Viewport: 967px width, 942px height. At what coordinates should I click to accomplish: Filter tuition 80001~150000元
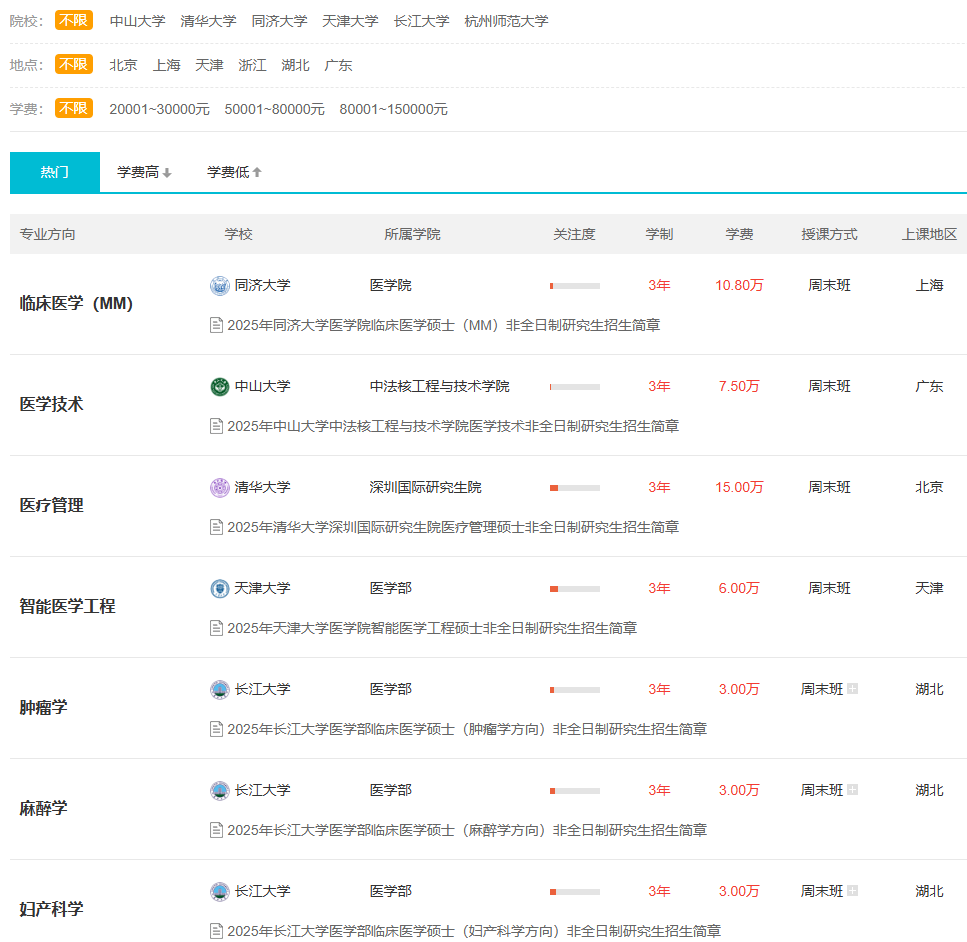(393, 109)
